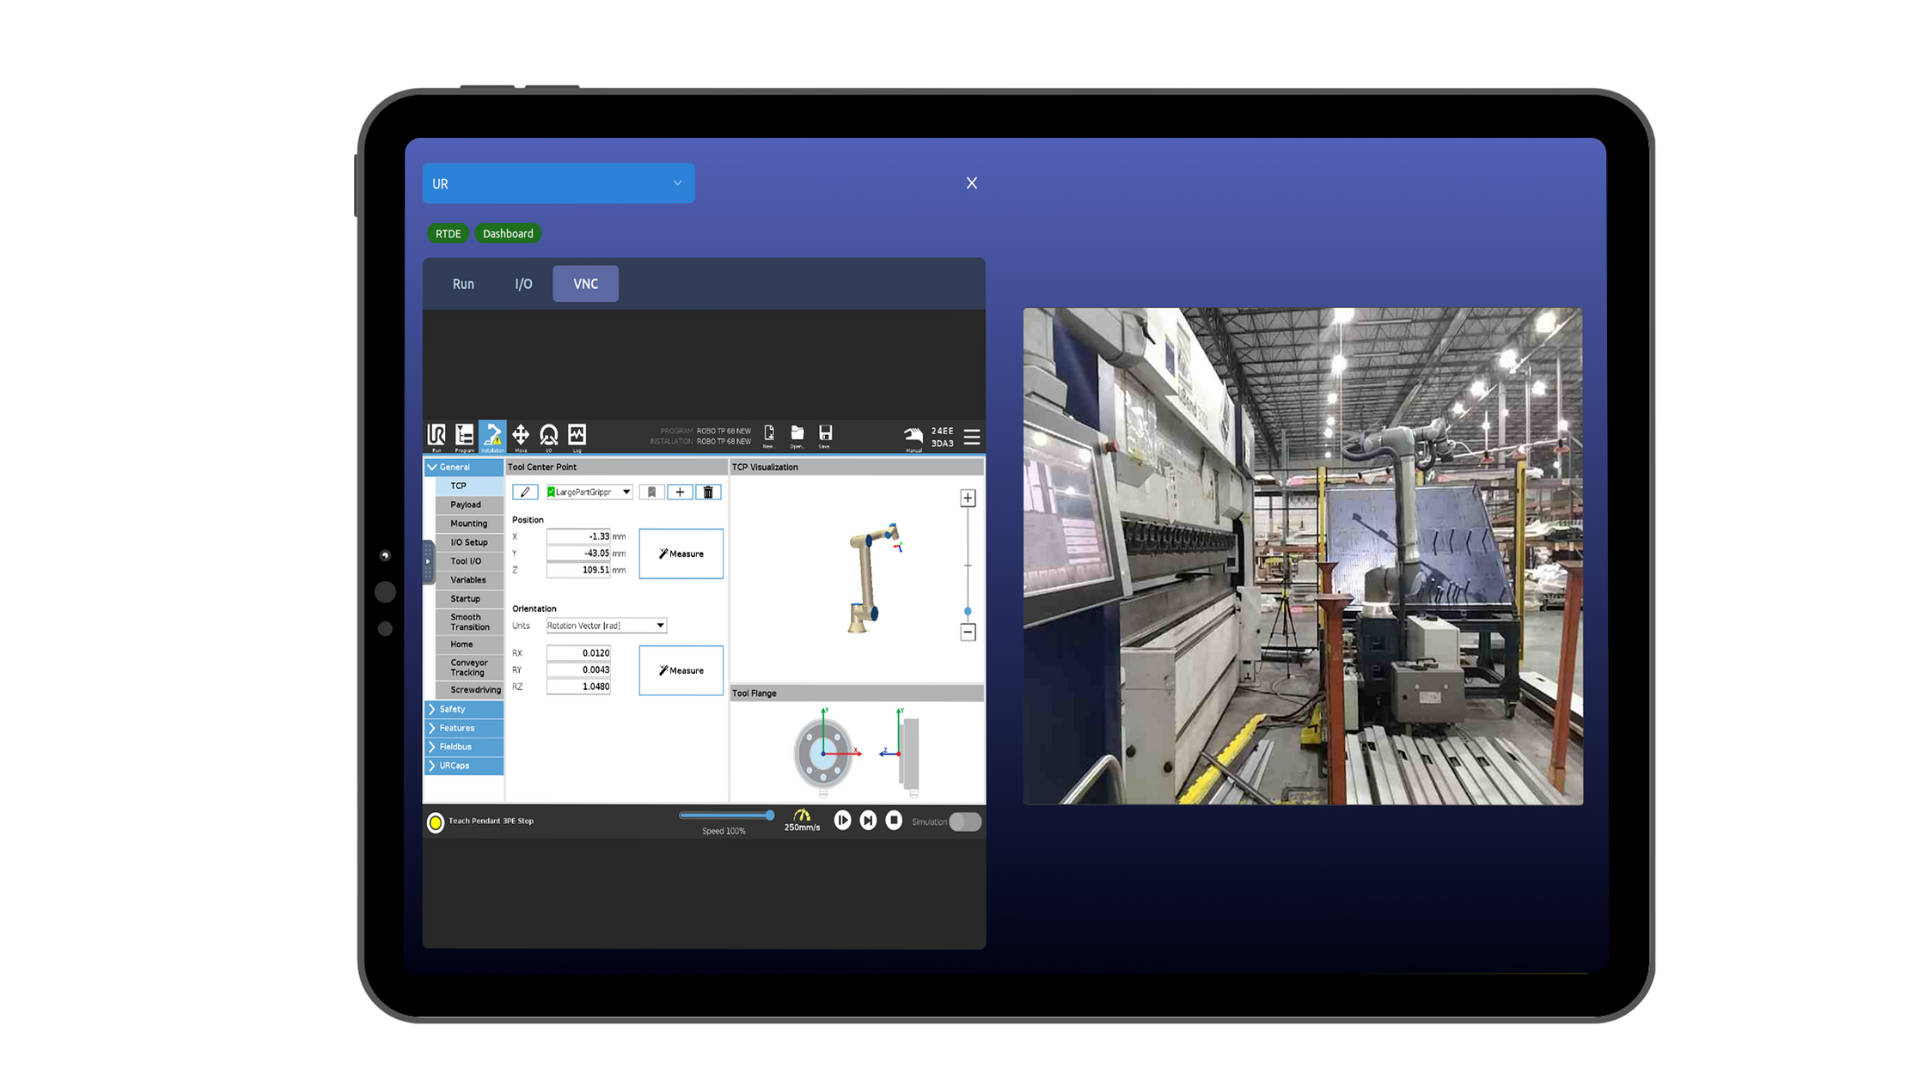Click the play program button
1920x1080 pixels.
click(x=843, y=820)
